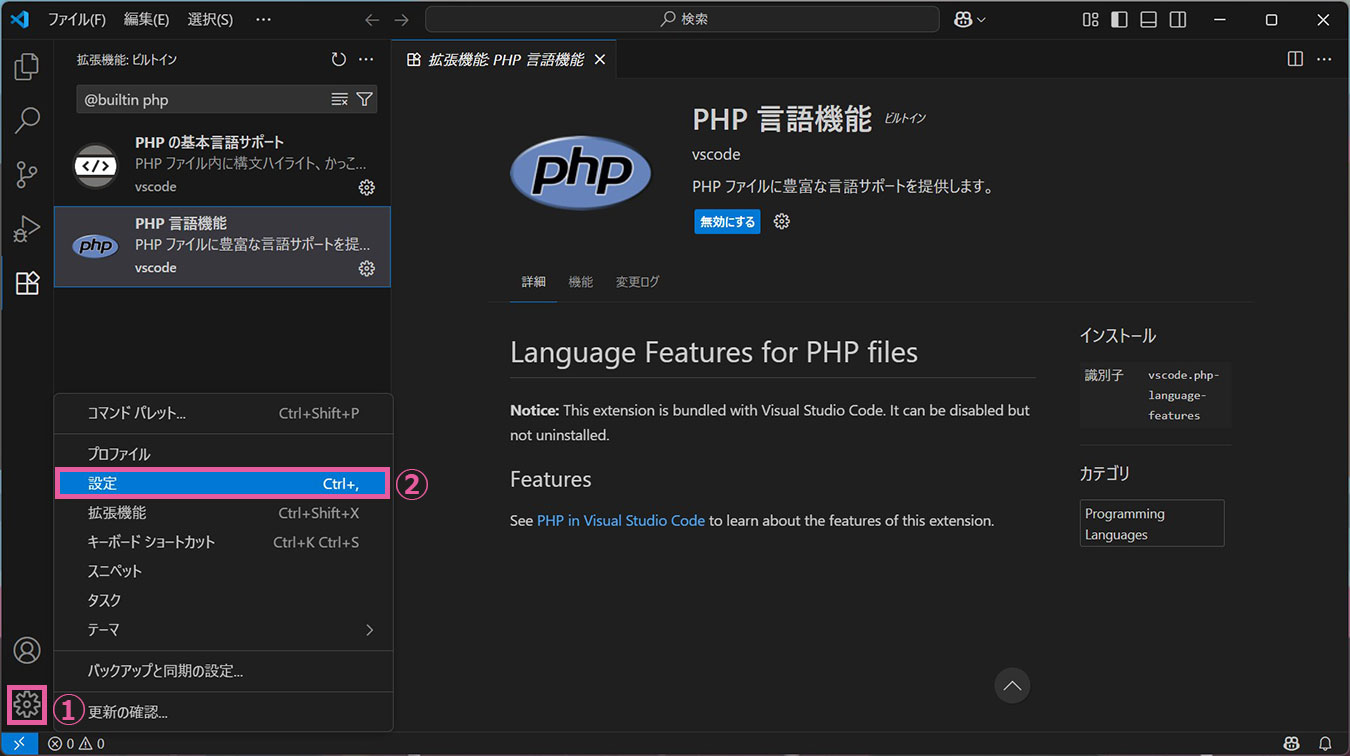Viewport: 1350px width, 756px height.
Task: Open the Accounts icon in activity bar
Action: click(27, 650)
